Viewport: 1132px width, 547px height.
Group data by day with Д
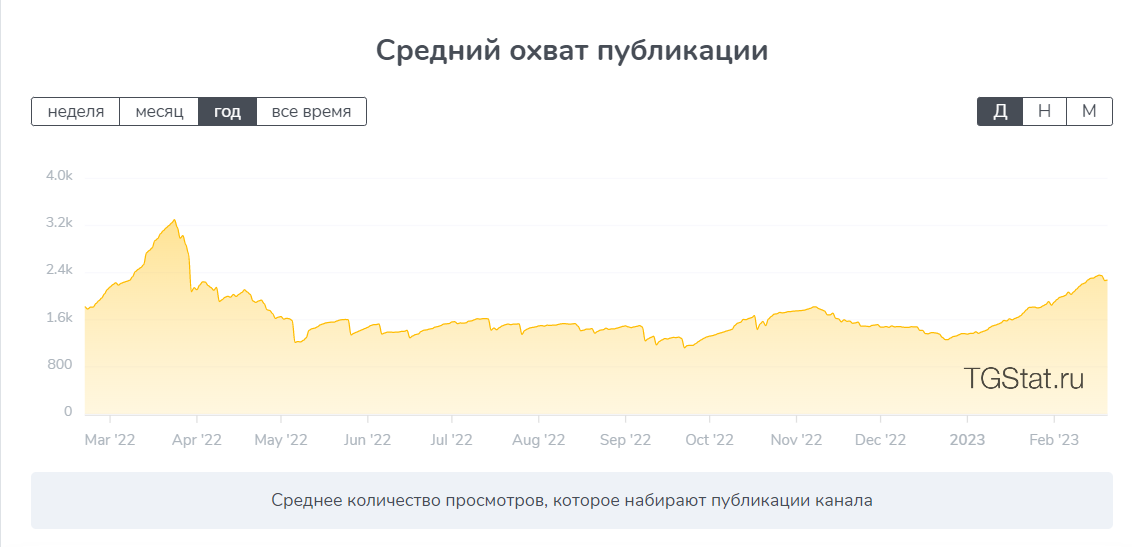click(x=1000, y=112)
